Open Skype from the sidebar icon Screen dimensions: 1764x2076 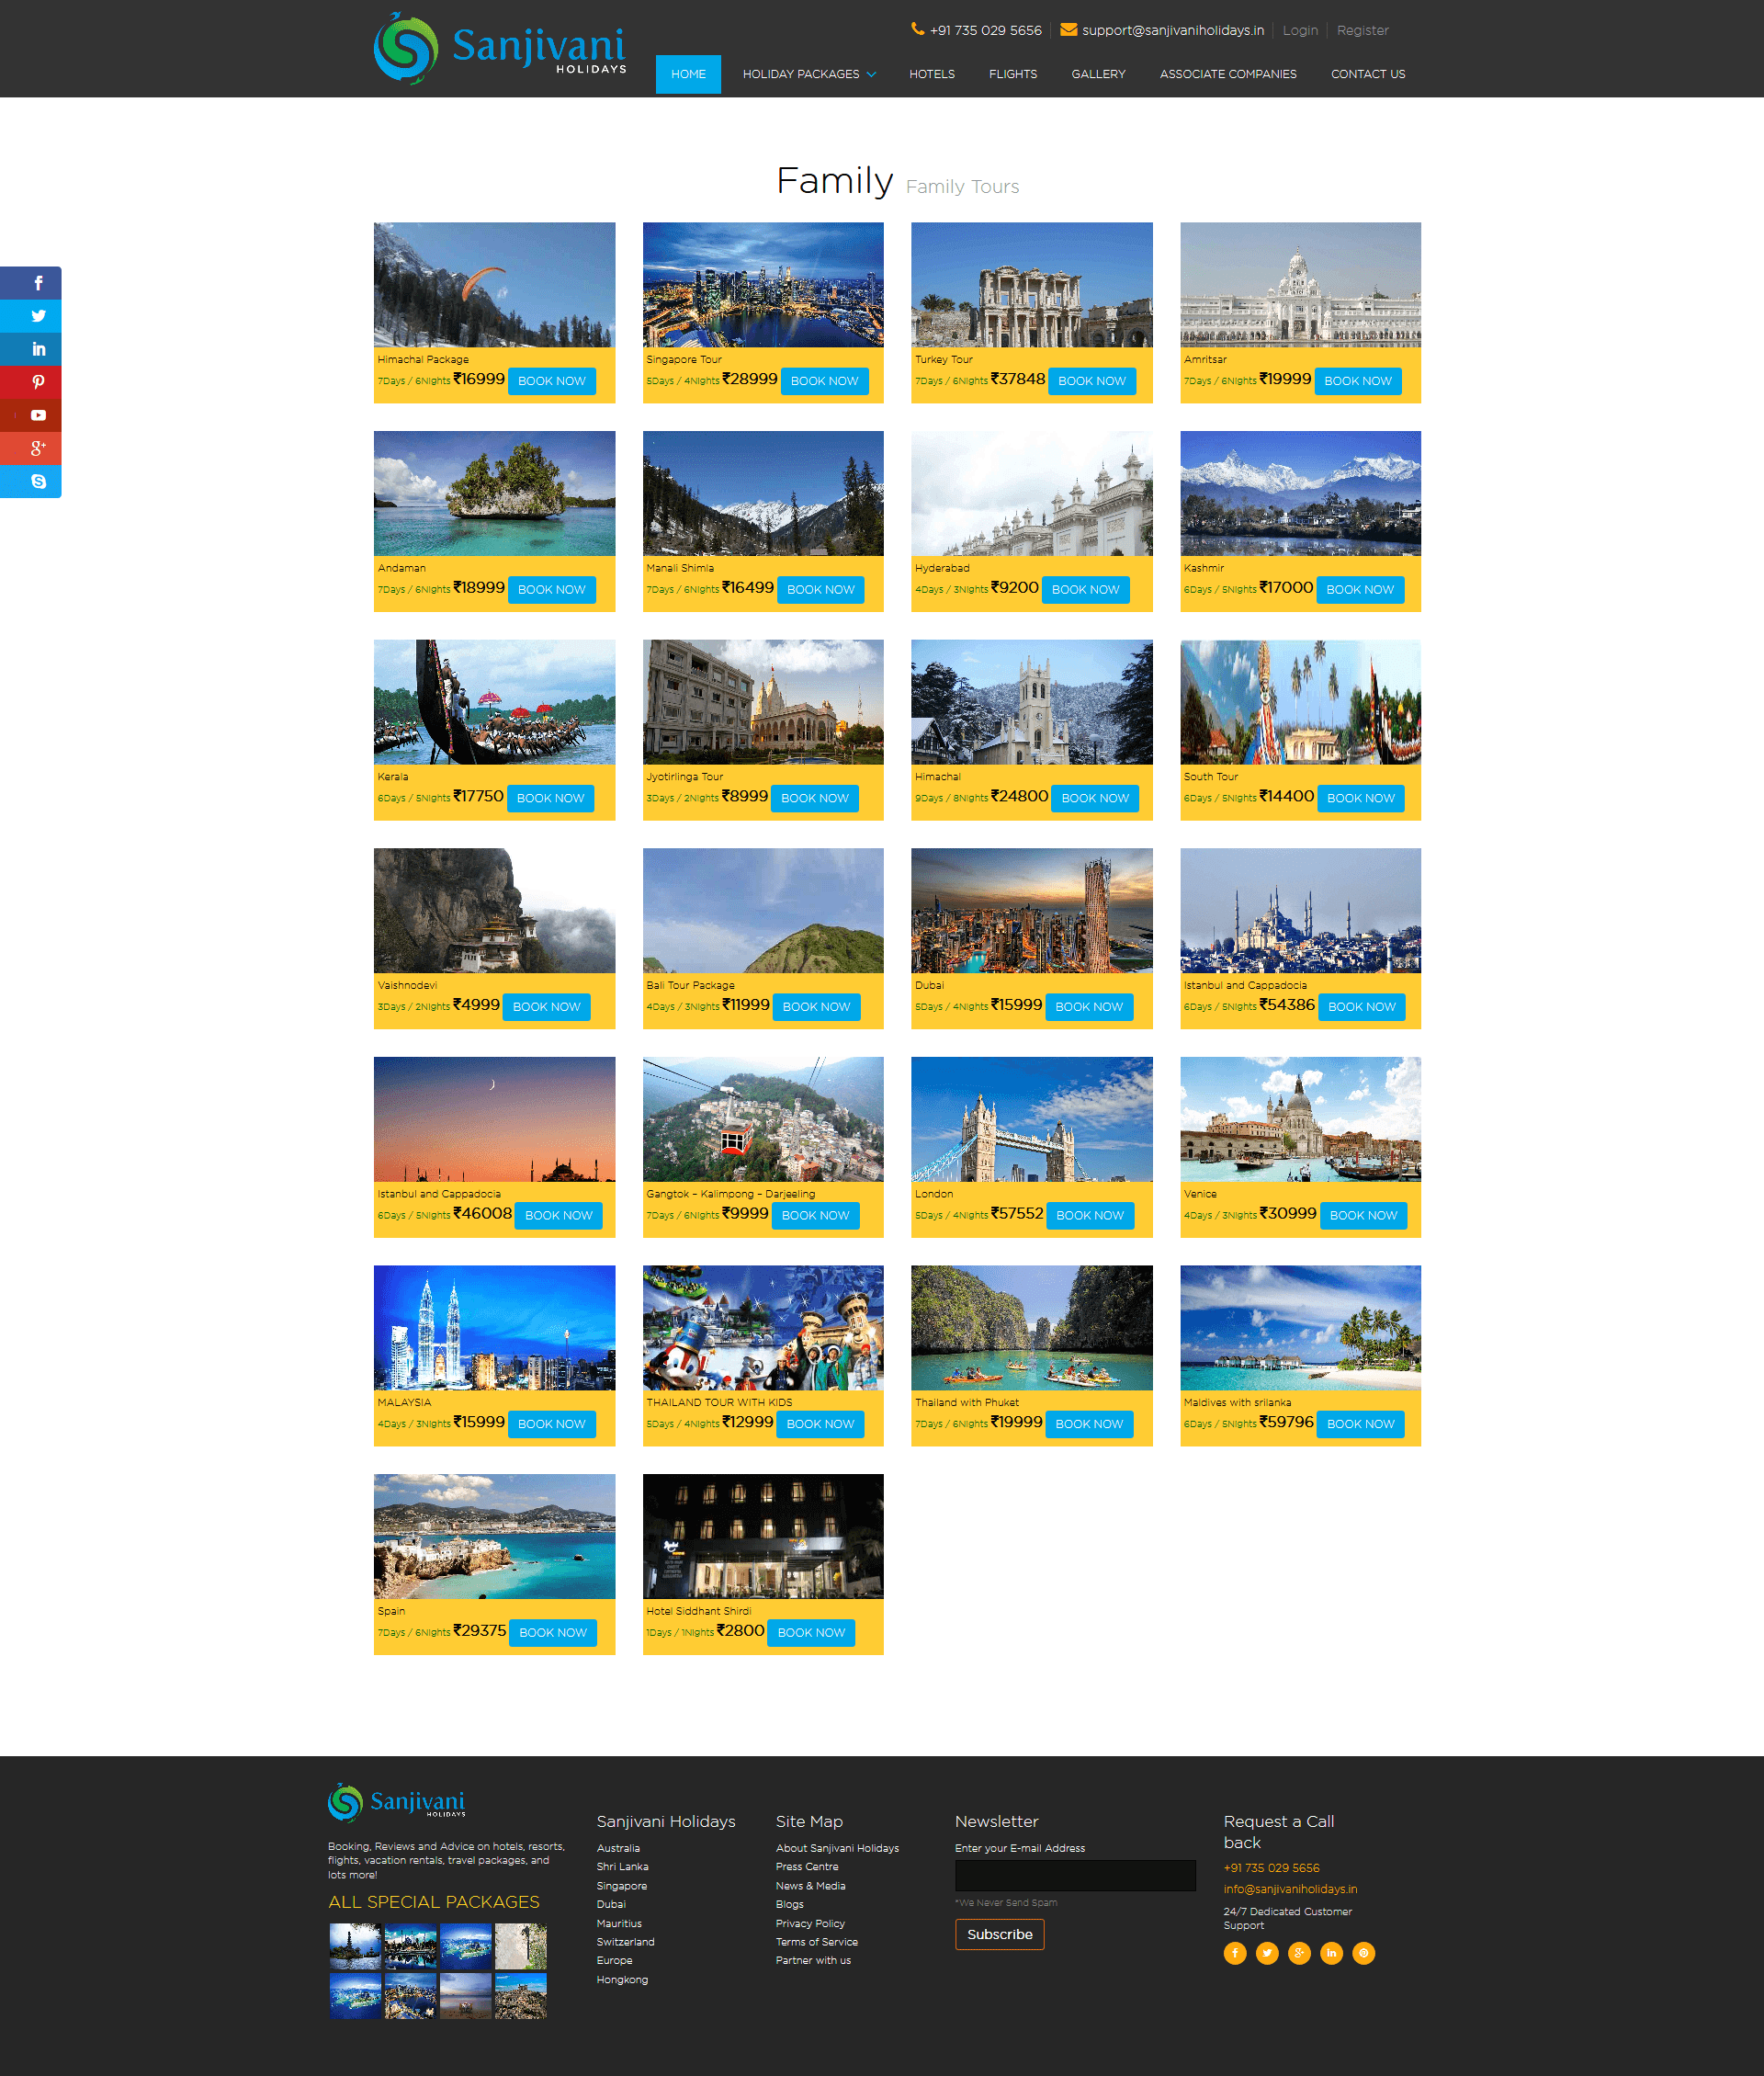[38, 481]
